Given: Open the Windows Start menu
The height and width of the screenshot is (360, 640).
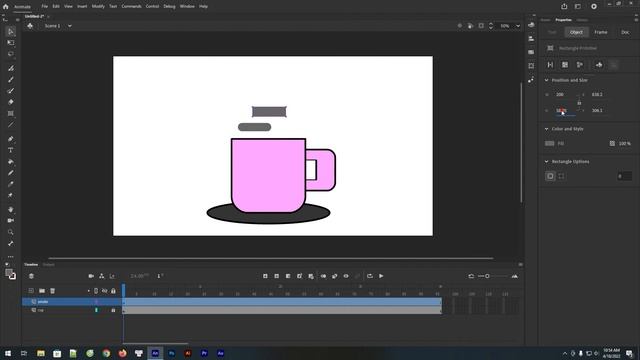Looking at the screenshot, I should coord(8,353).
